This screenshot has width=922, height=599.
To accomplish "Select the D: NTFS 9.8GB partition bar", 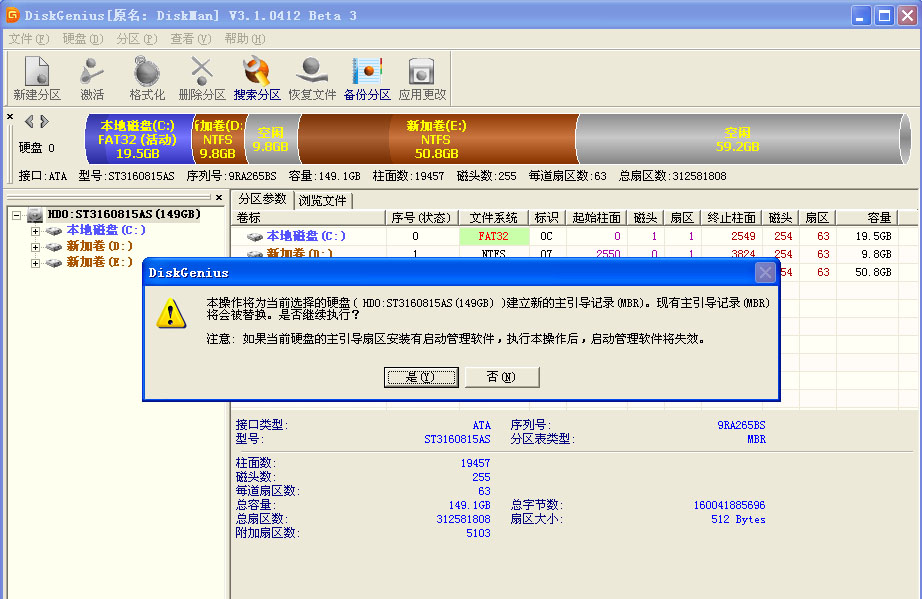I will [218, 139].
